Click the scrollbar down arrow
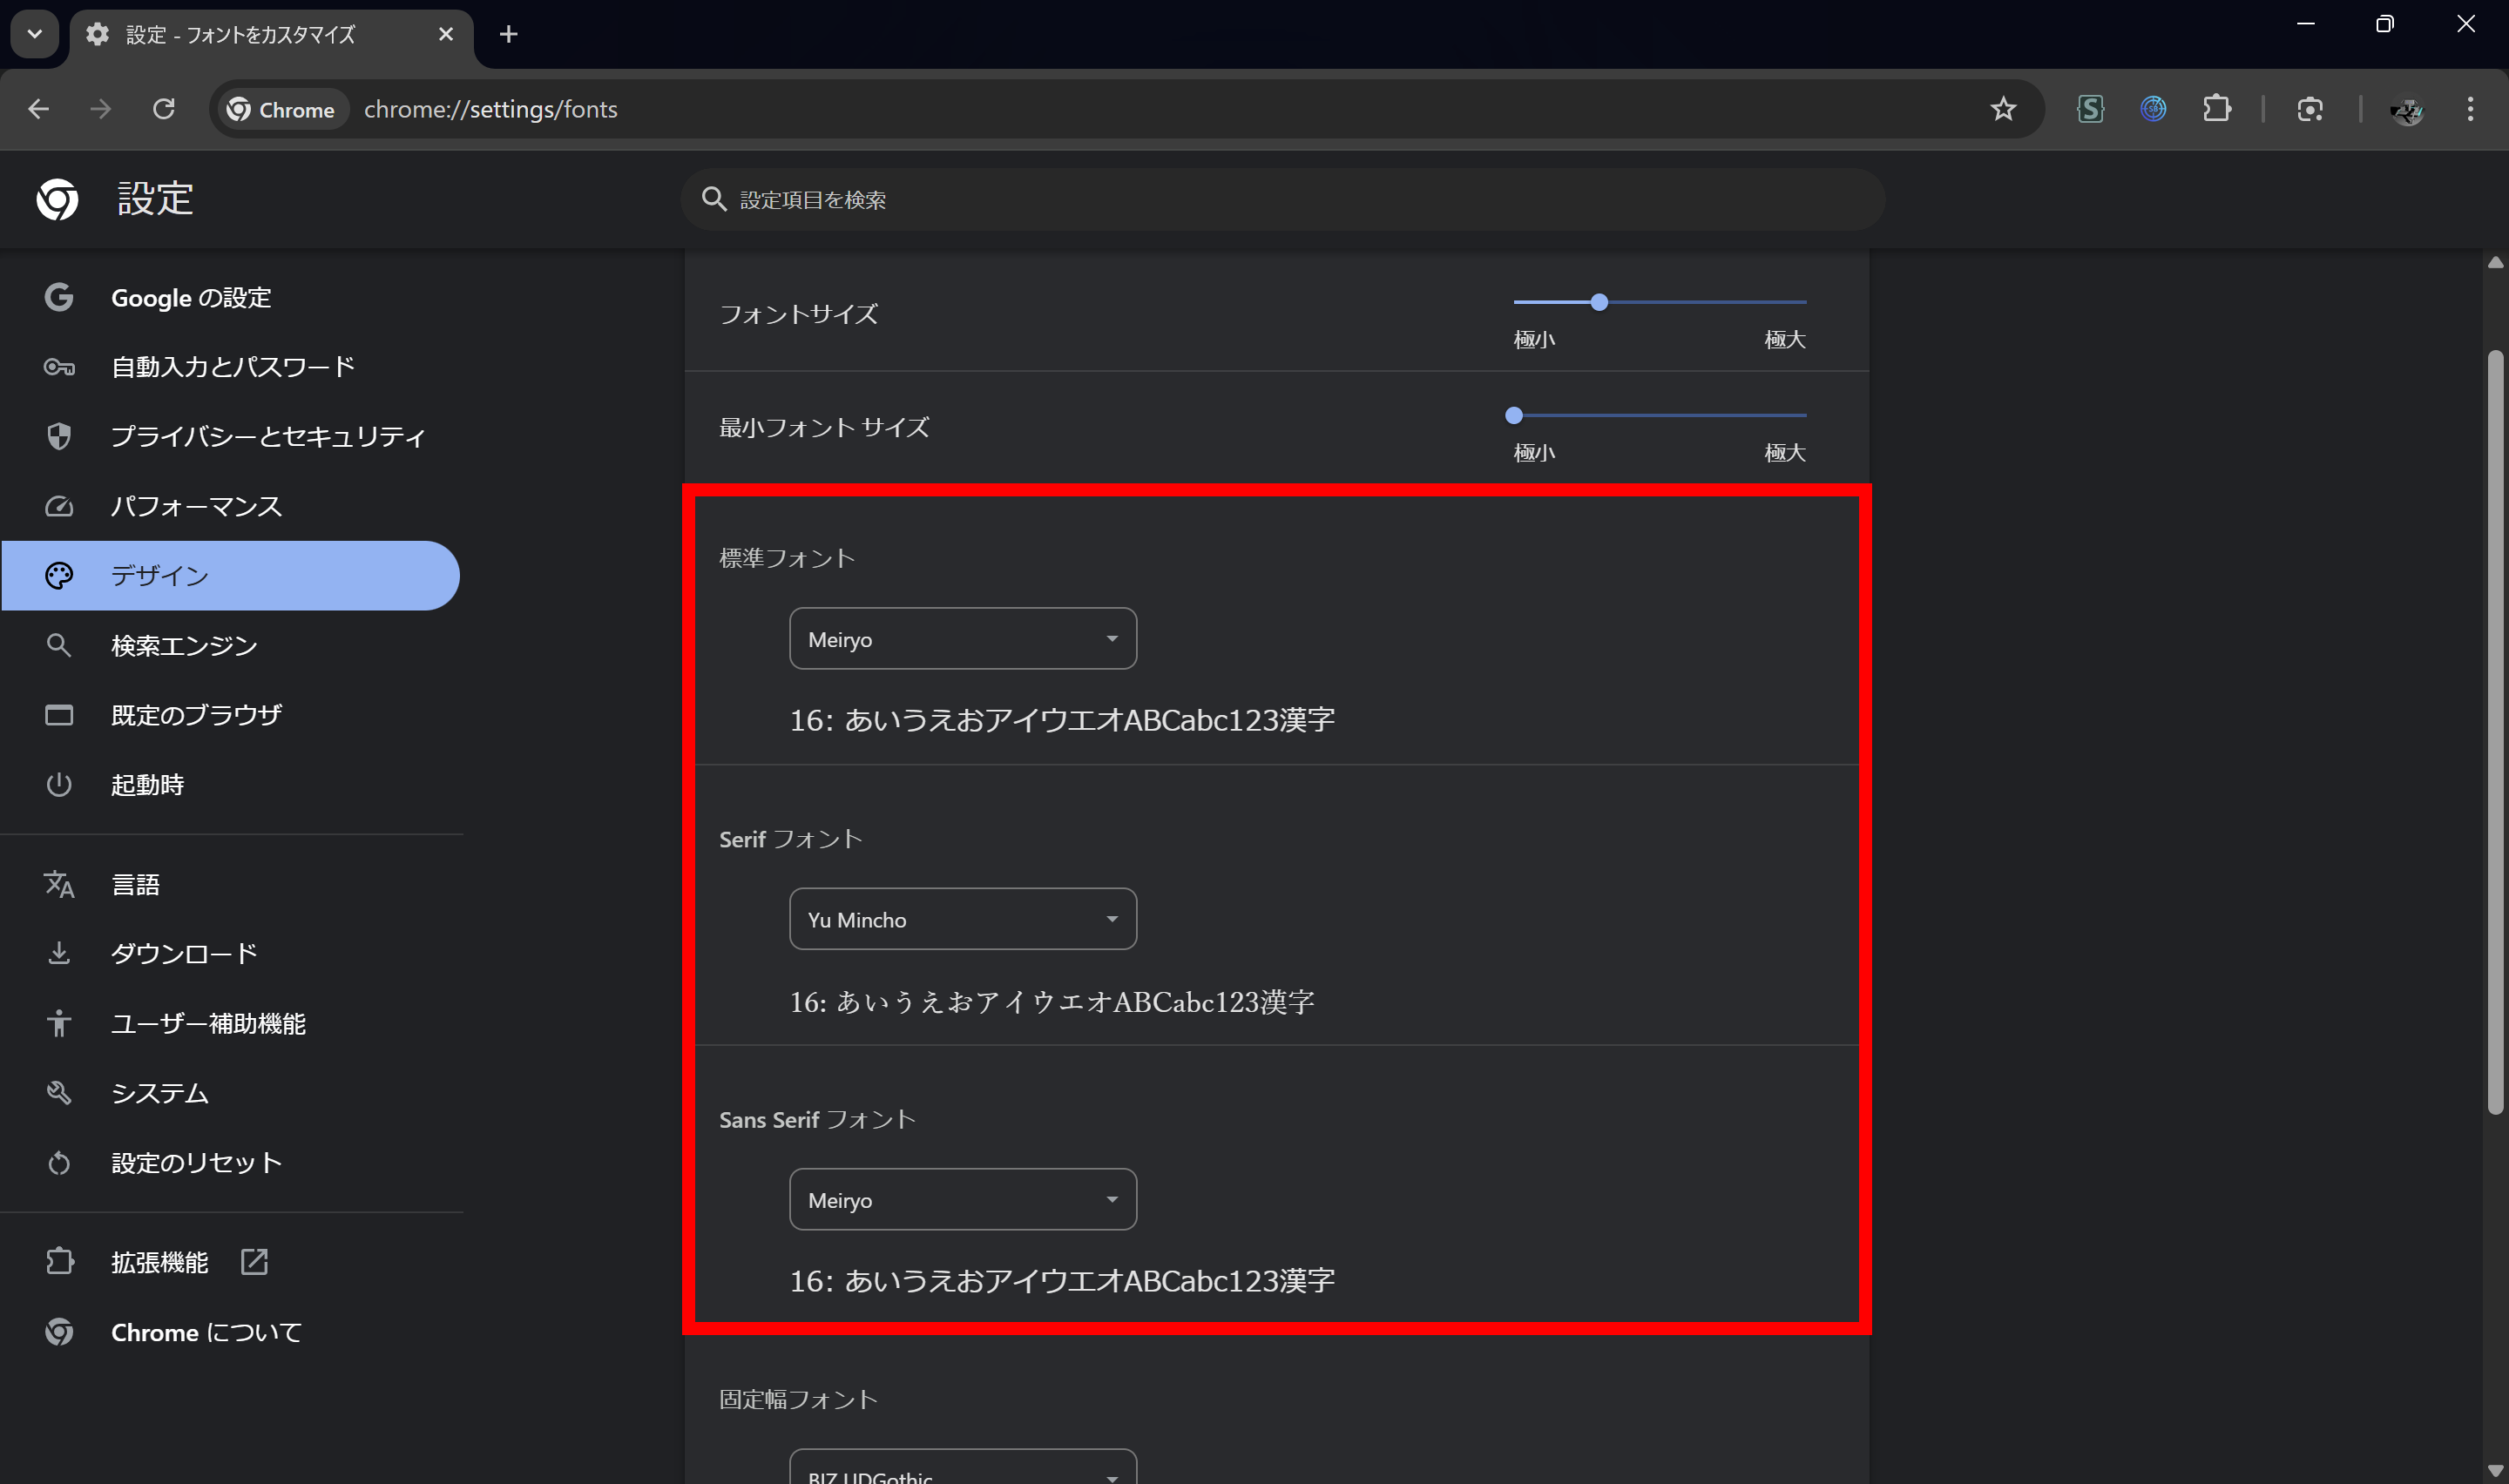2509x1484 pixels. pyautogui.click(x=2496, y=1470)
